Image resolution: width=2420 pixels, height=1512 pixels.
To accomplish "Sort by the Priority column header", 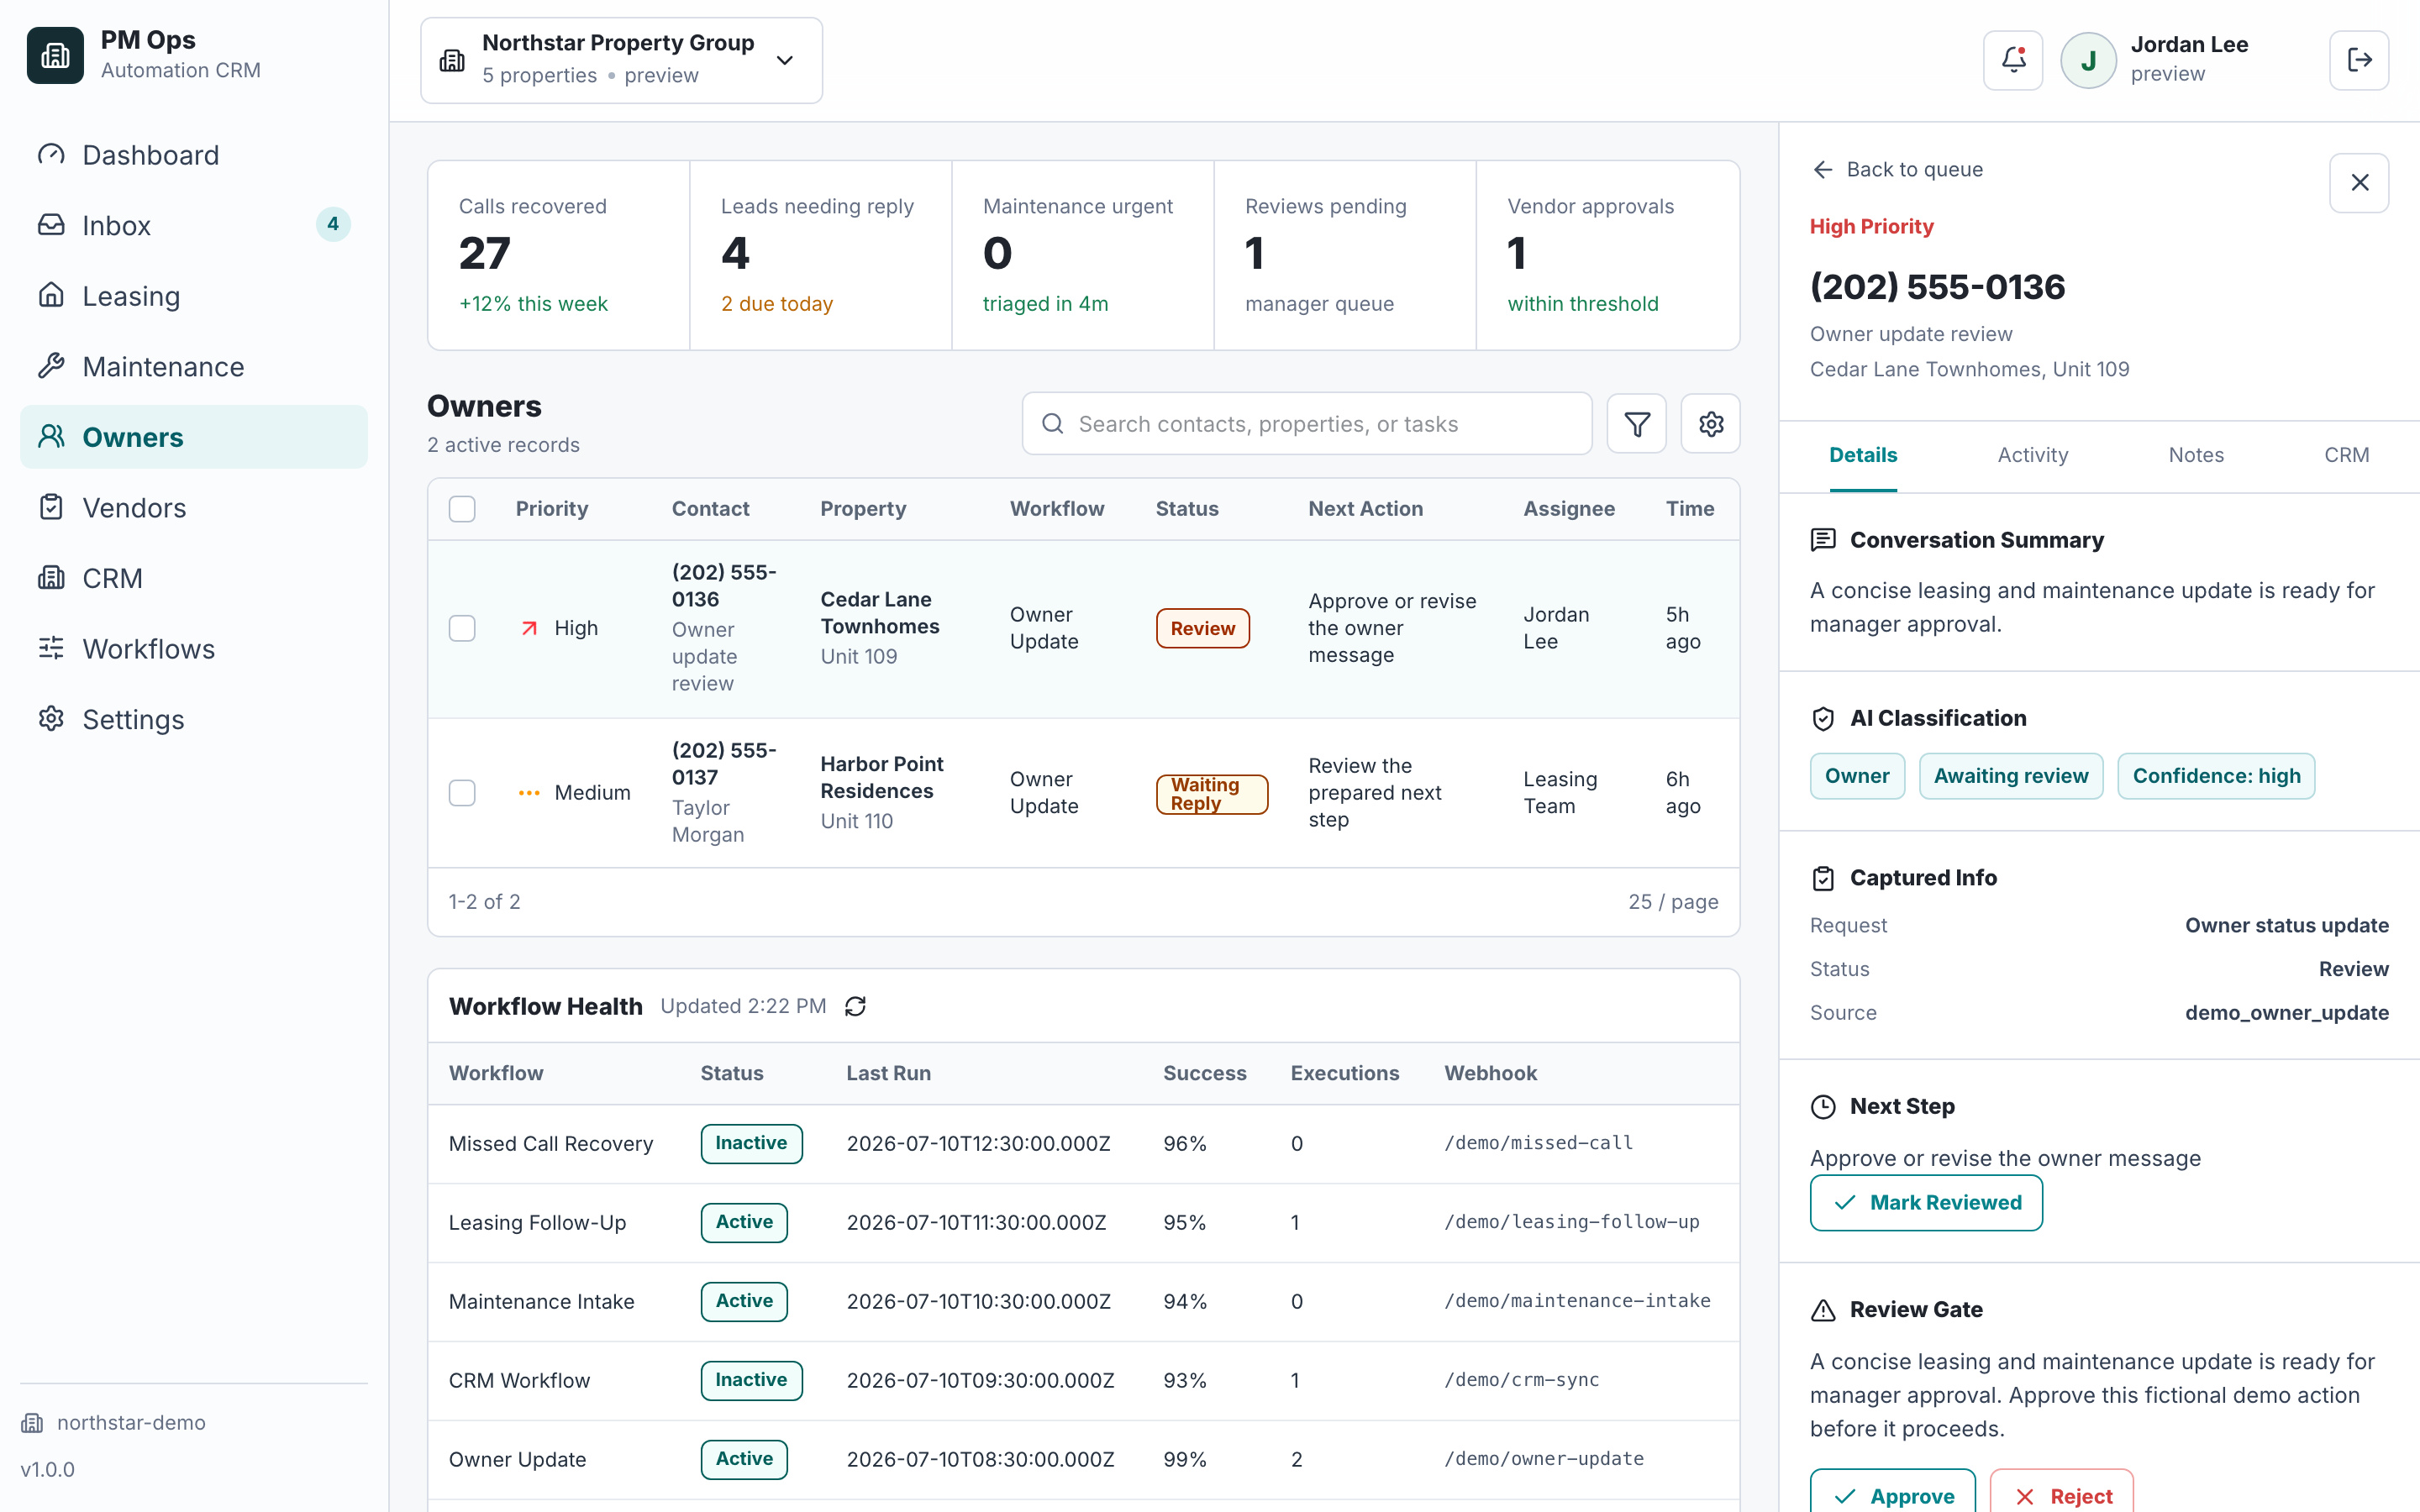I will click(551, 509).
